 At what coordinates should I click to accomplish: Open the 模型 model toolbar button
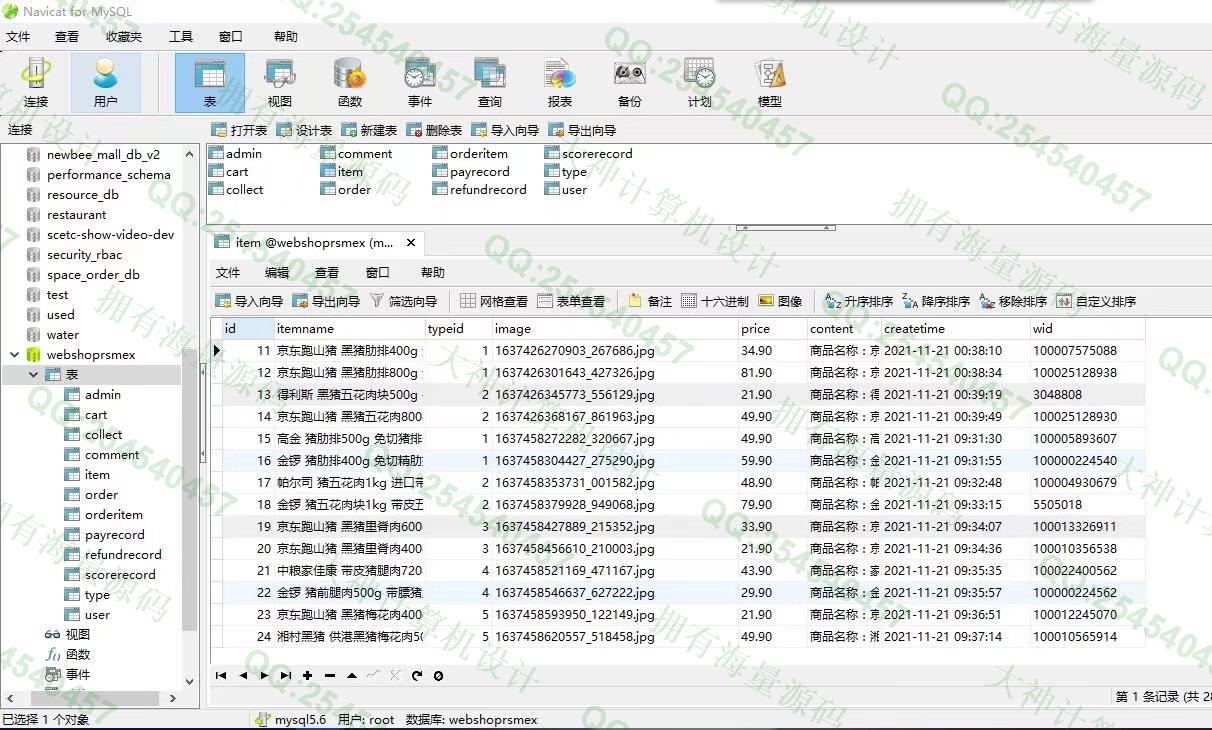click(x=770, y=83)
